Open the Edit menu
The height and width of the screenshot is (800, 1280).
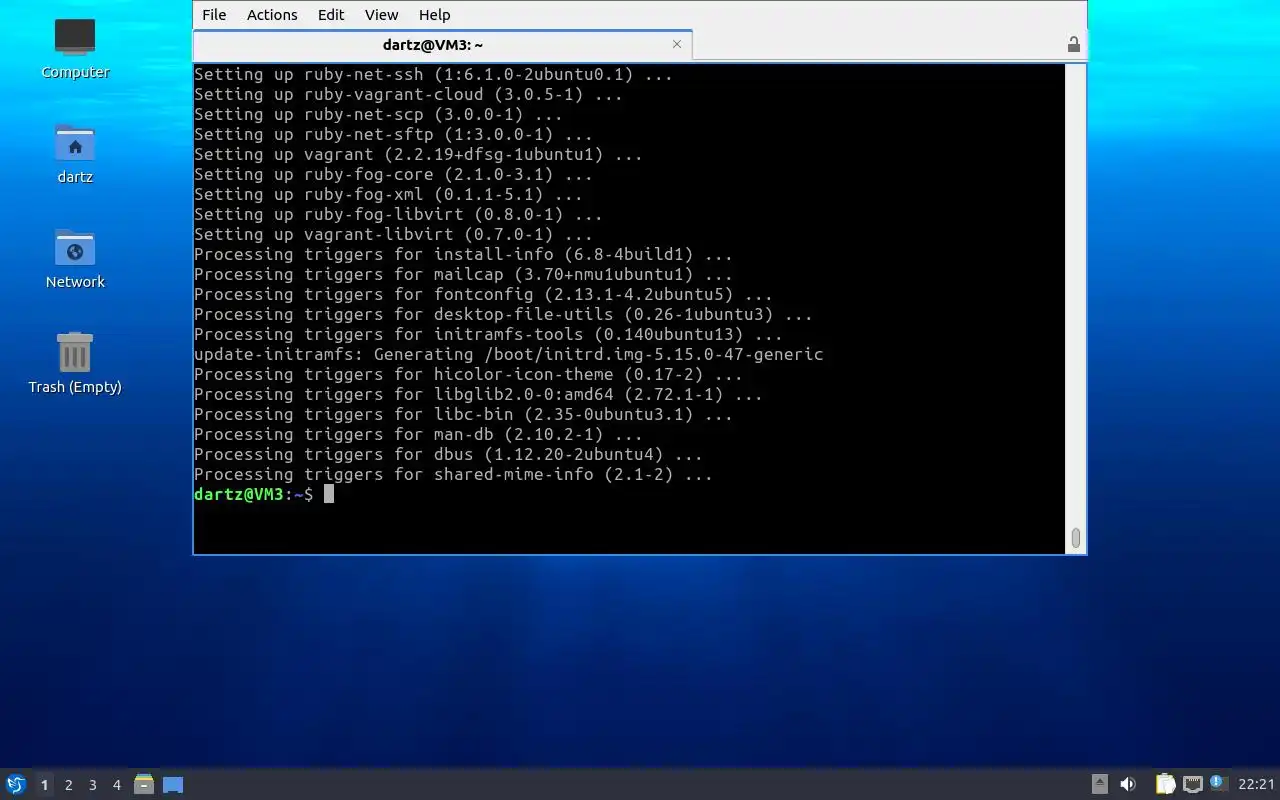pos(331,15)
